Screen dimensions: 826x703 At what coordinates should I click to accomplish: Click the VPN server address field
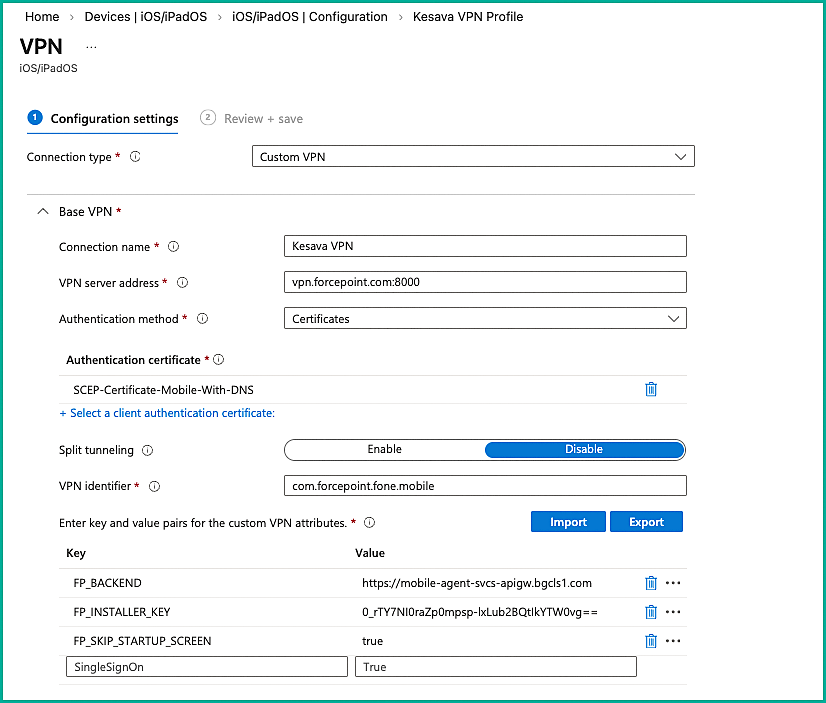tap(485, 282)
